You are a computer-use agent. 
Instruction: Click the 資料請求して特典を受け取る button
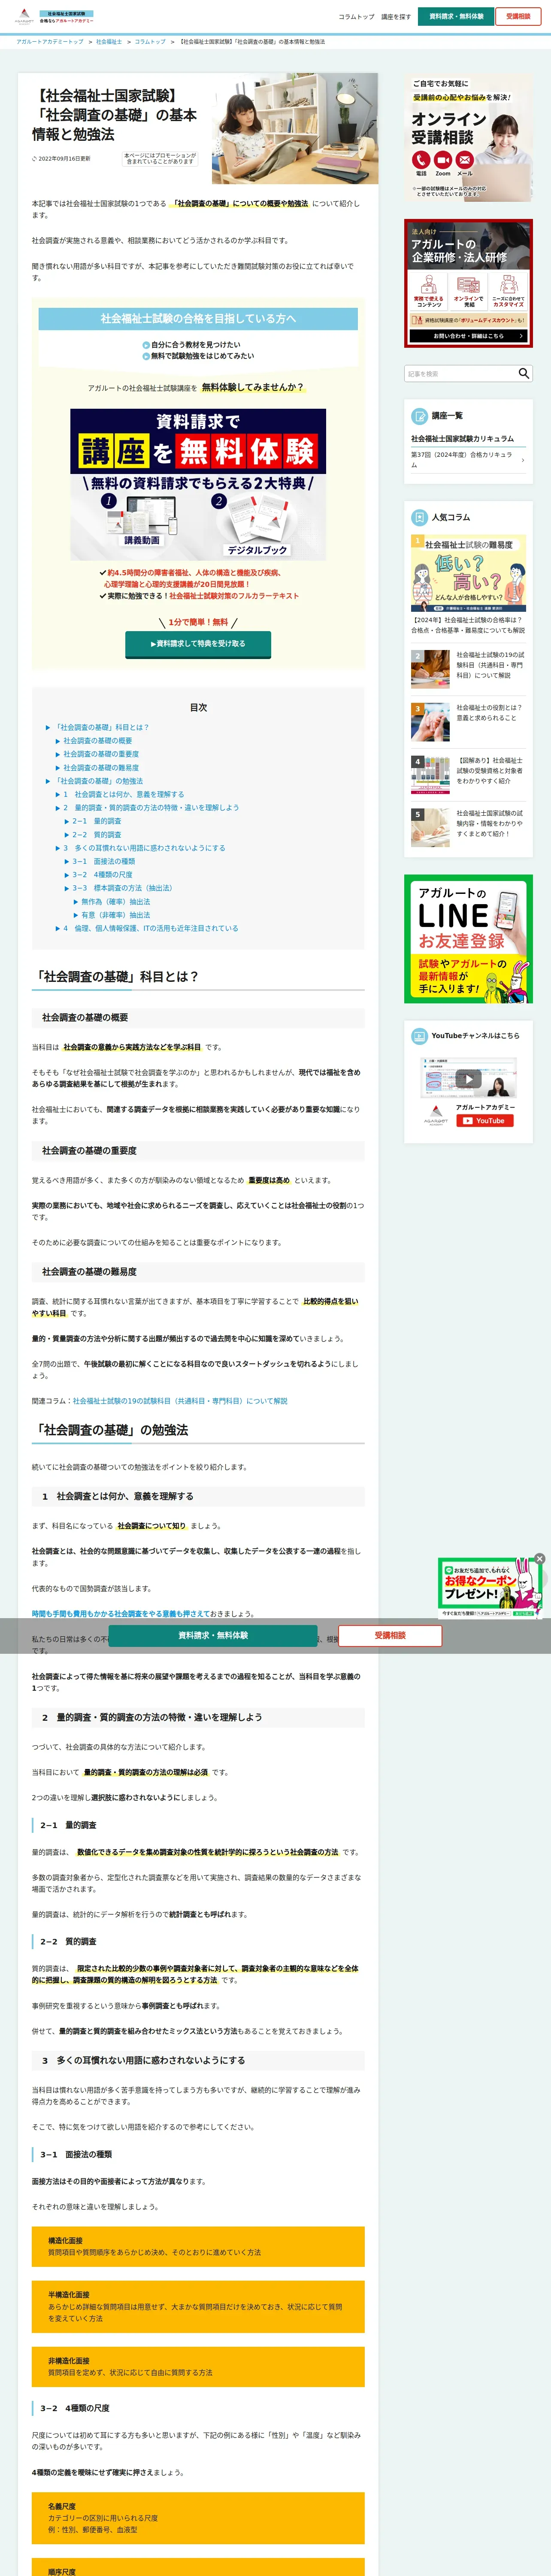198,644
